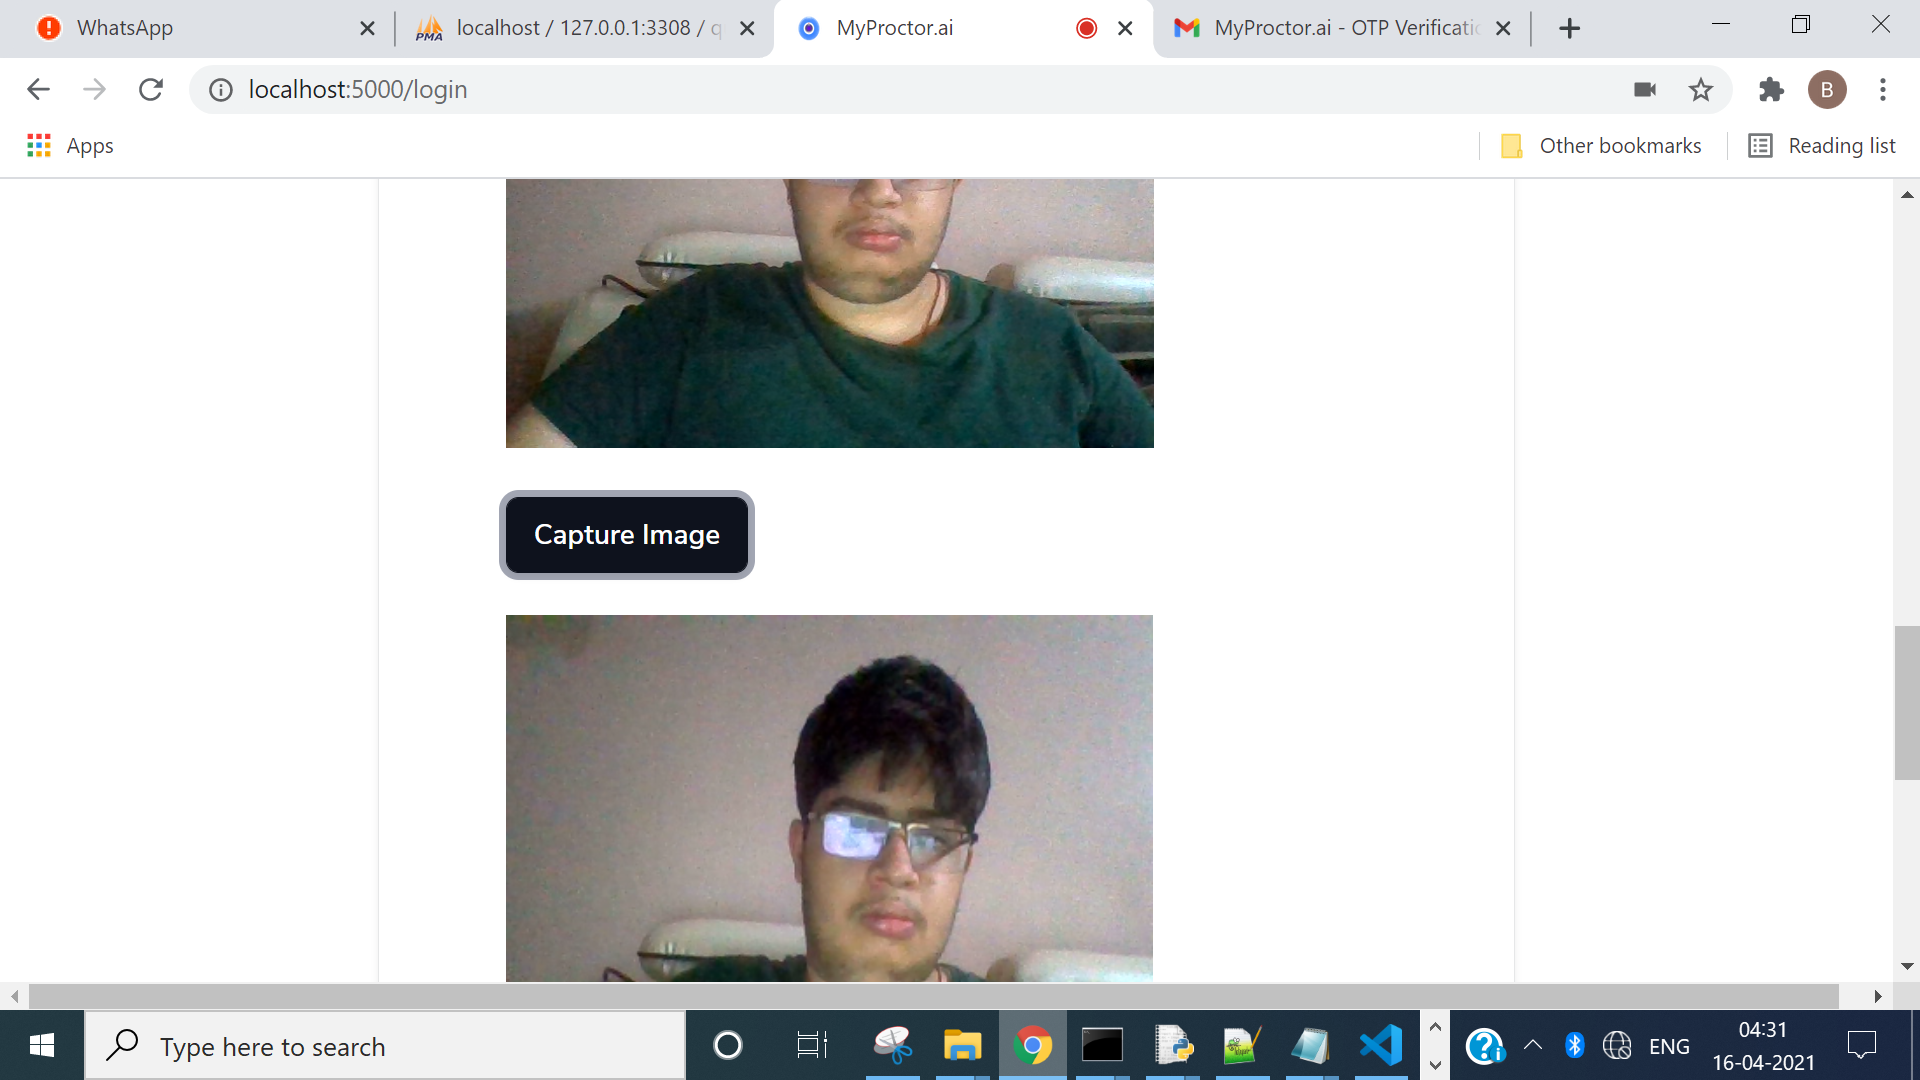Open the Extensions puzzle icon
The width and height of the screenshot is (1920, 1080).
tap(1771, 90)
